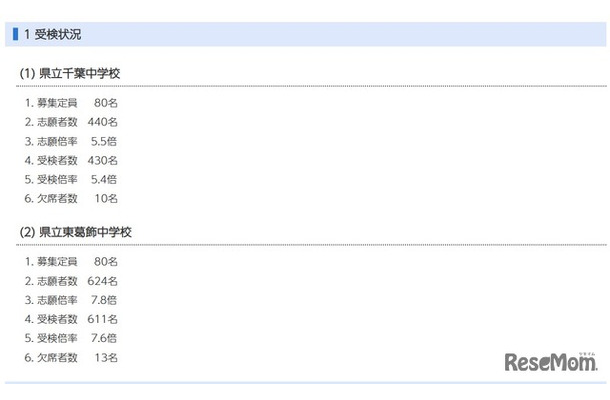The width and height of the screenshot is (610, 400).
Task: Select the 7.6倍 exam ratio
Action: [104, 338]
